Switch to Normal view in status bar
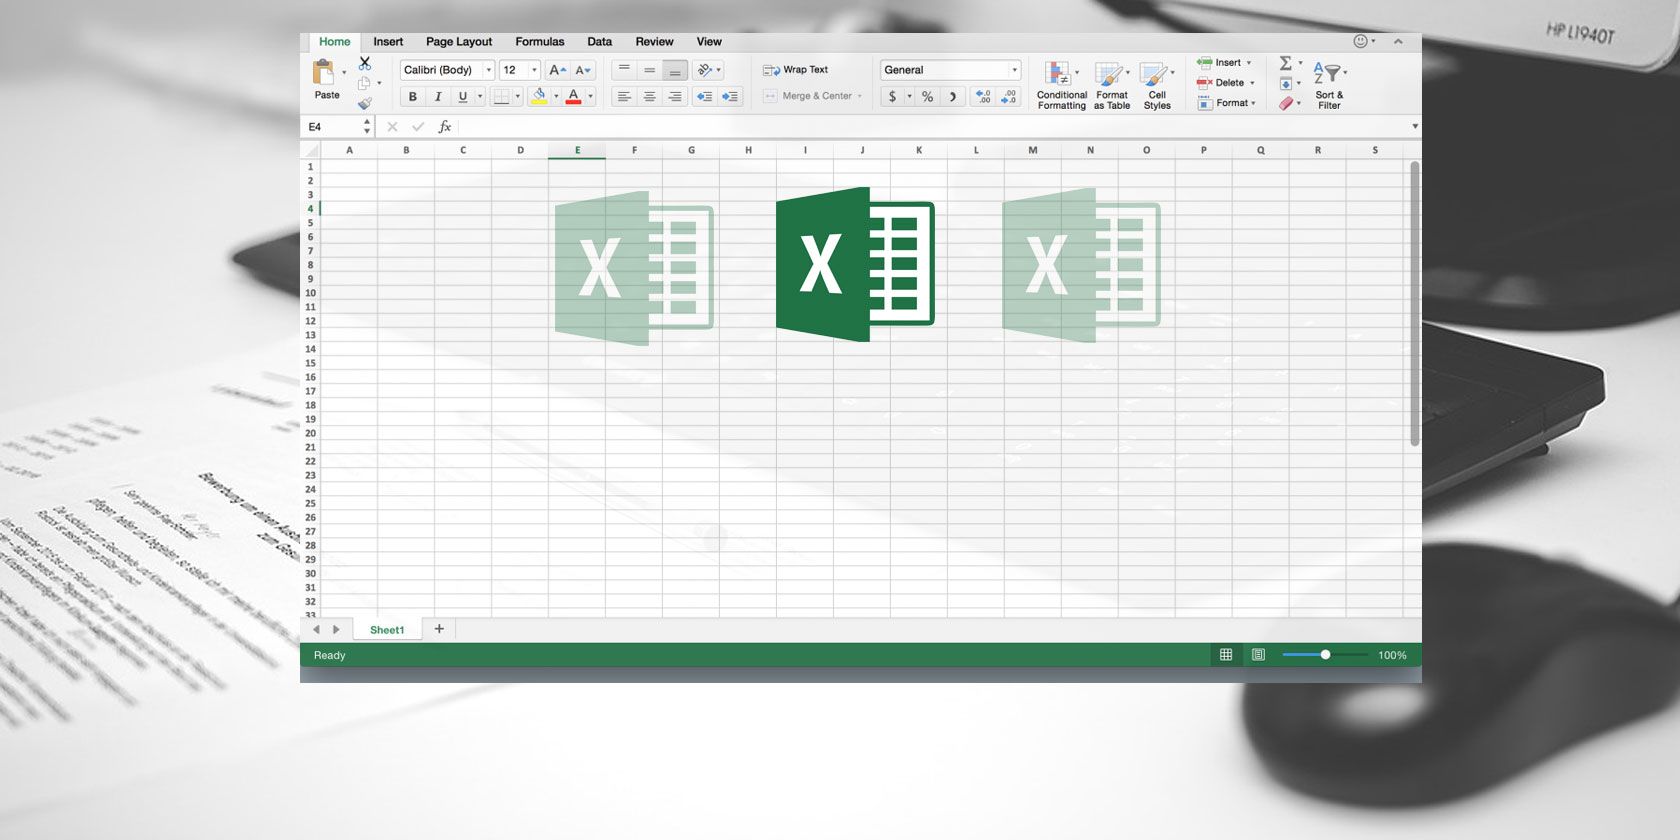 point(1226,655)
